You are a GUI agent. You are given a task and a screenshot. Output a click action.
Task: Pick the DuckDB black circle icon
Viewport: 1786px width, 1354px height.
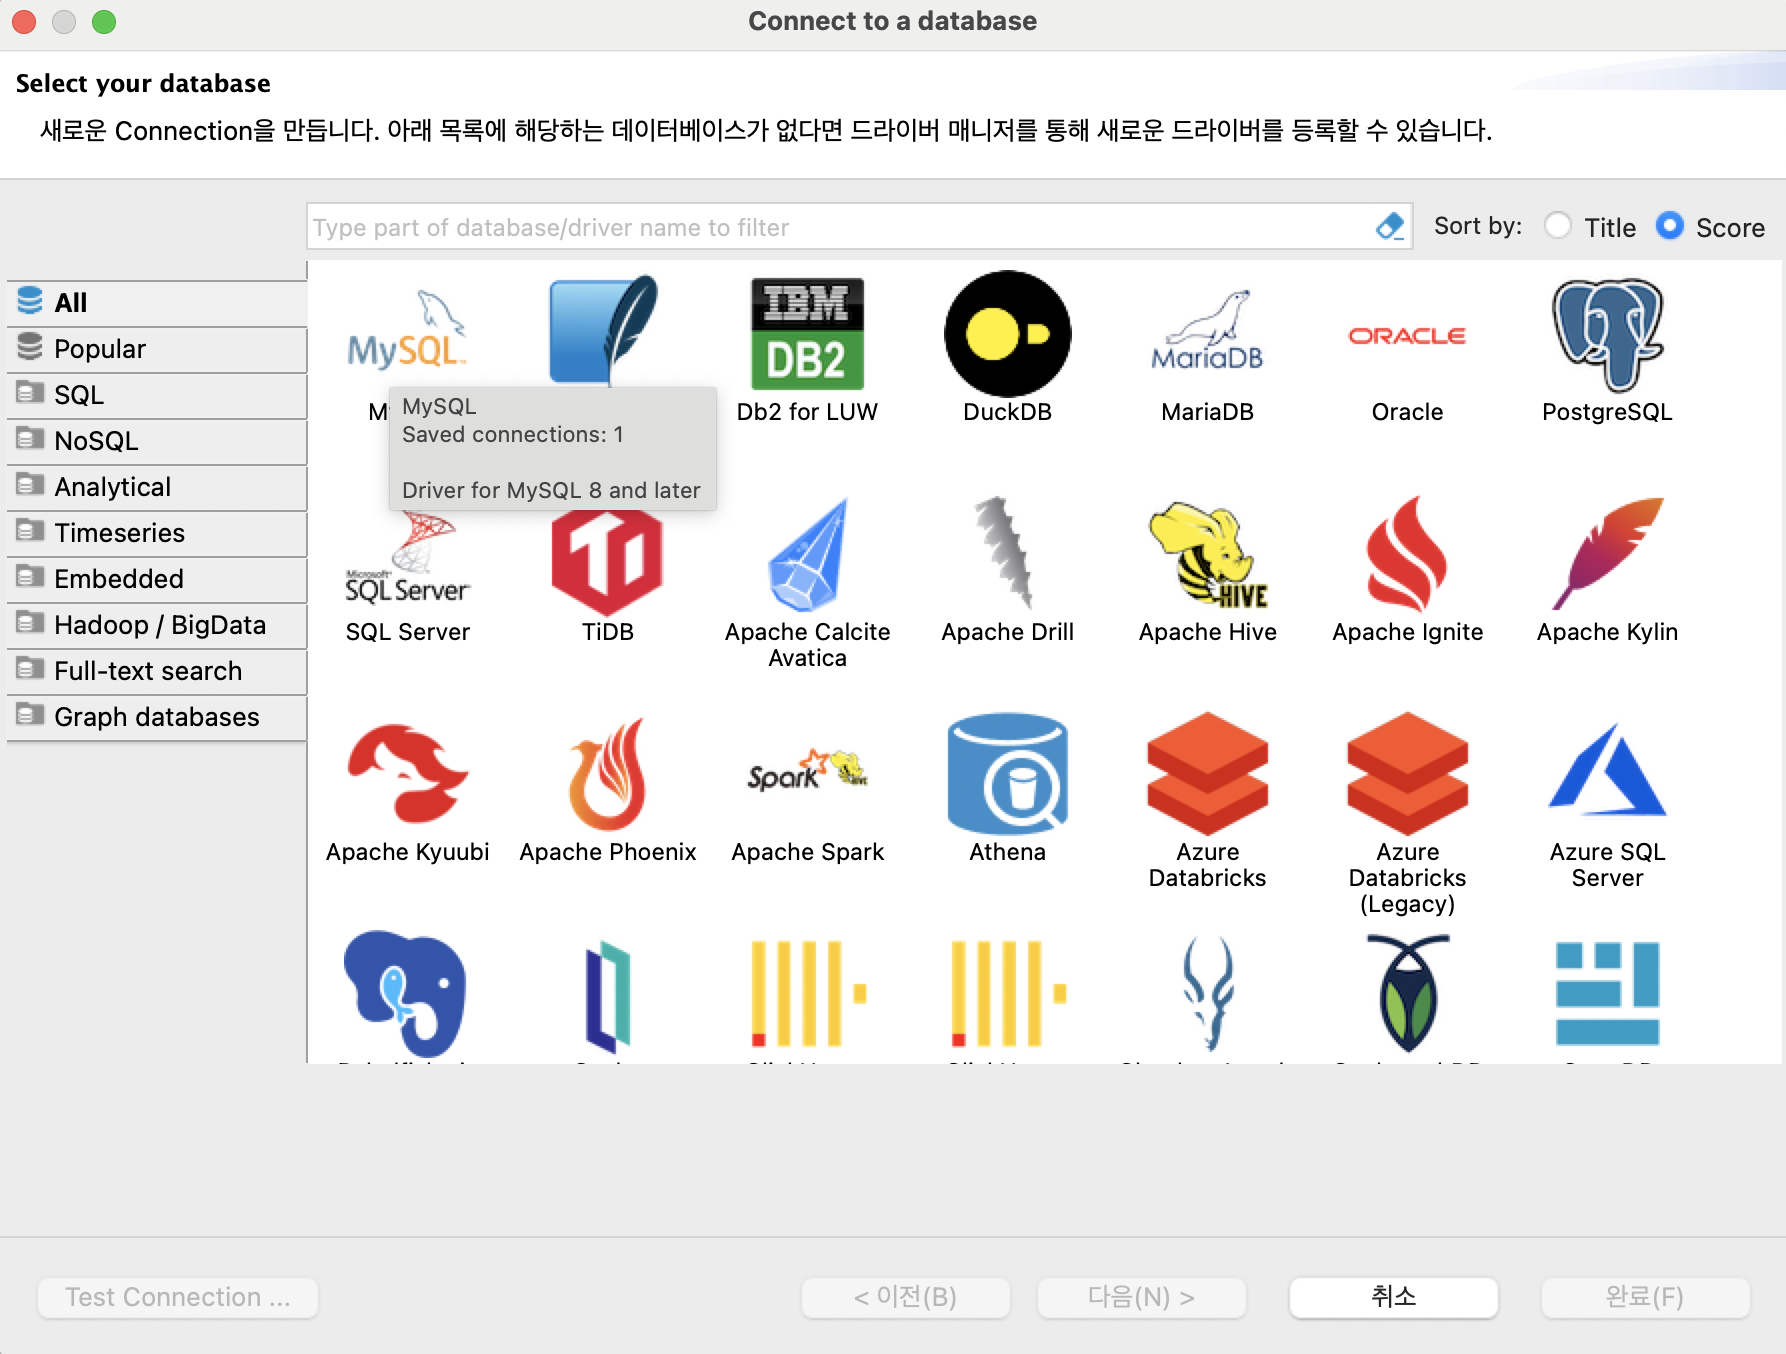click(x=1008, y=334)
